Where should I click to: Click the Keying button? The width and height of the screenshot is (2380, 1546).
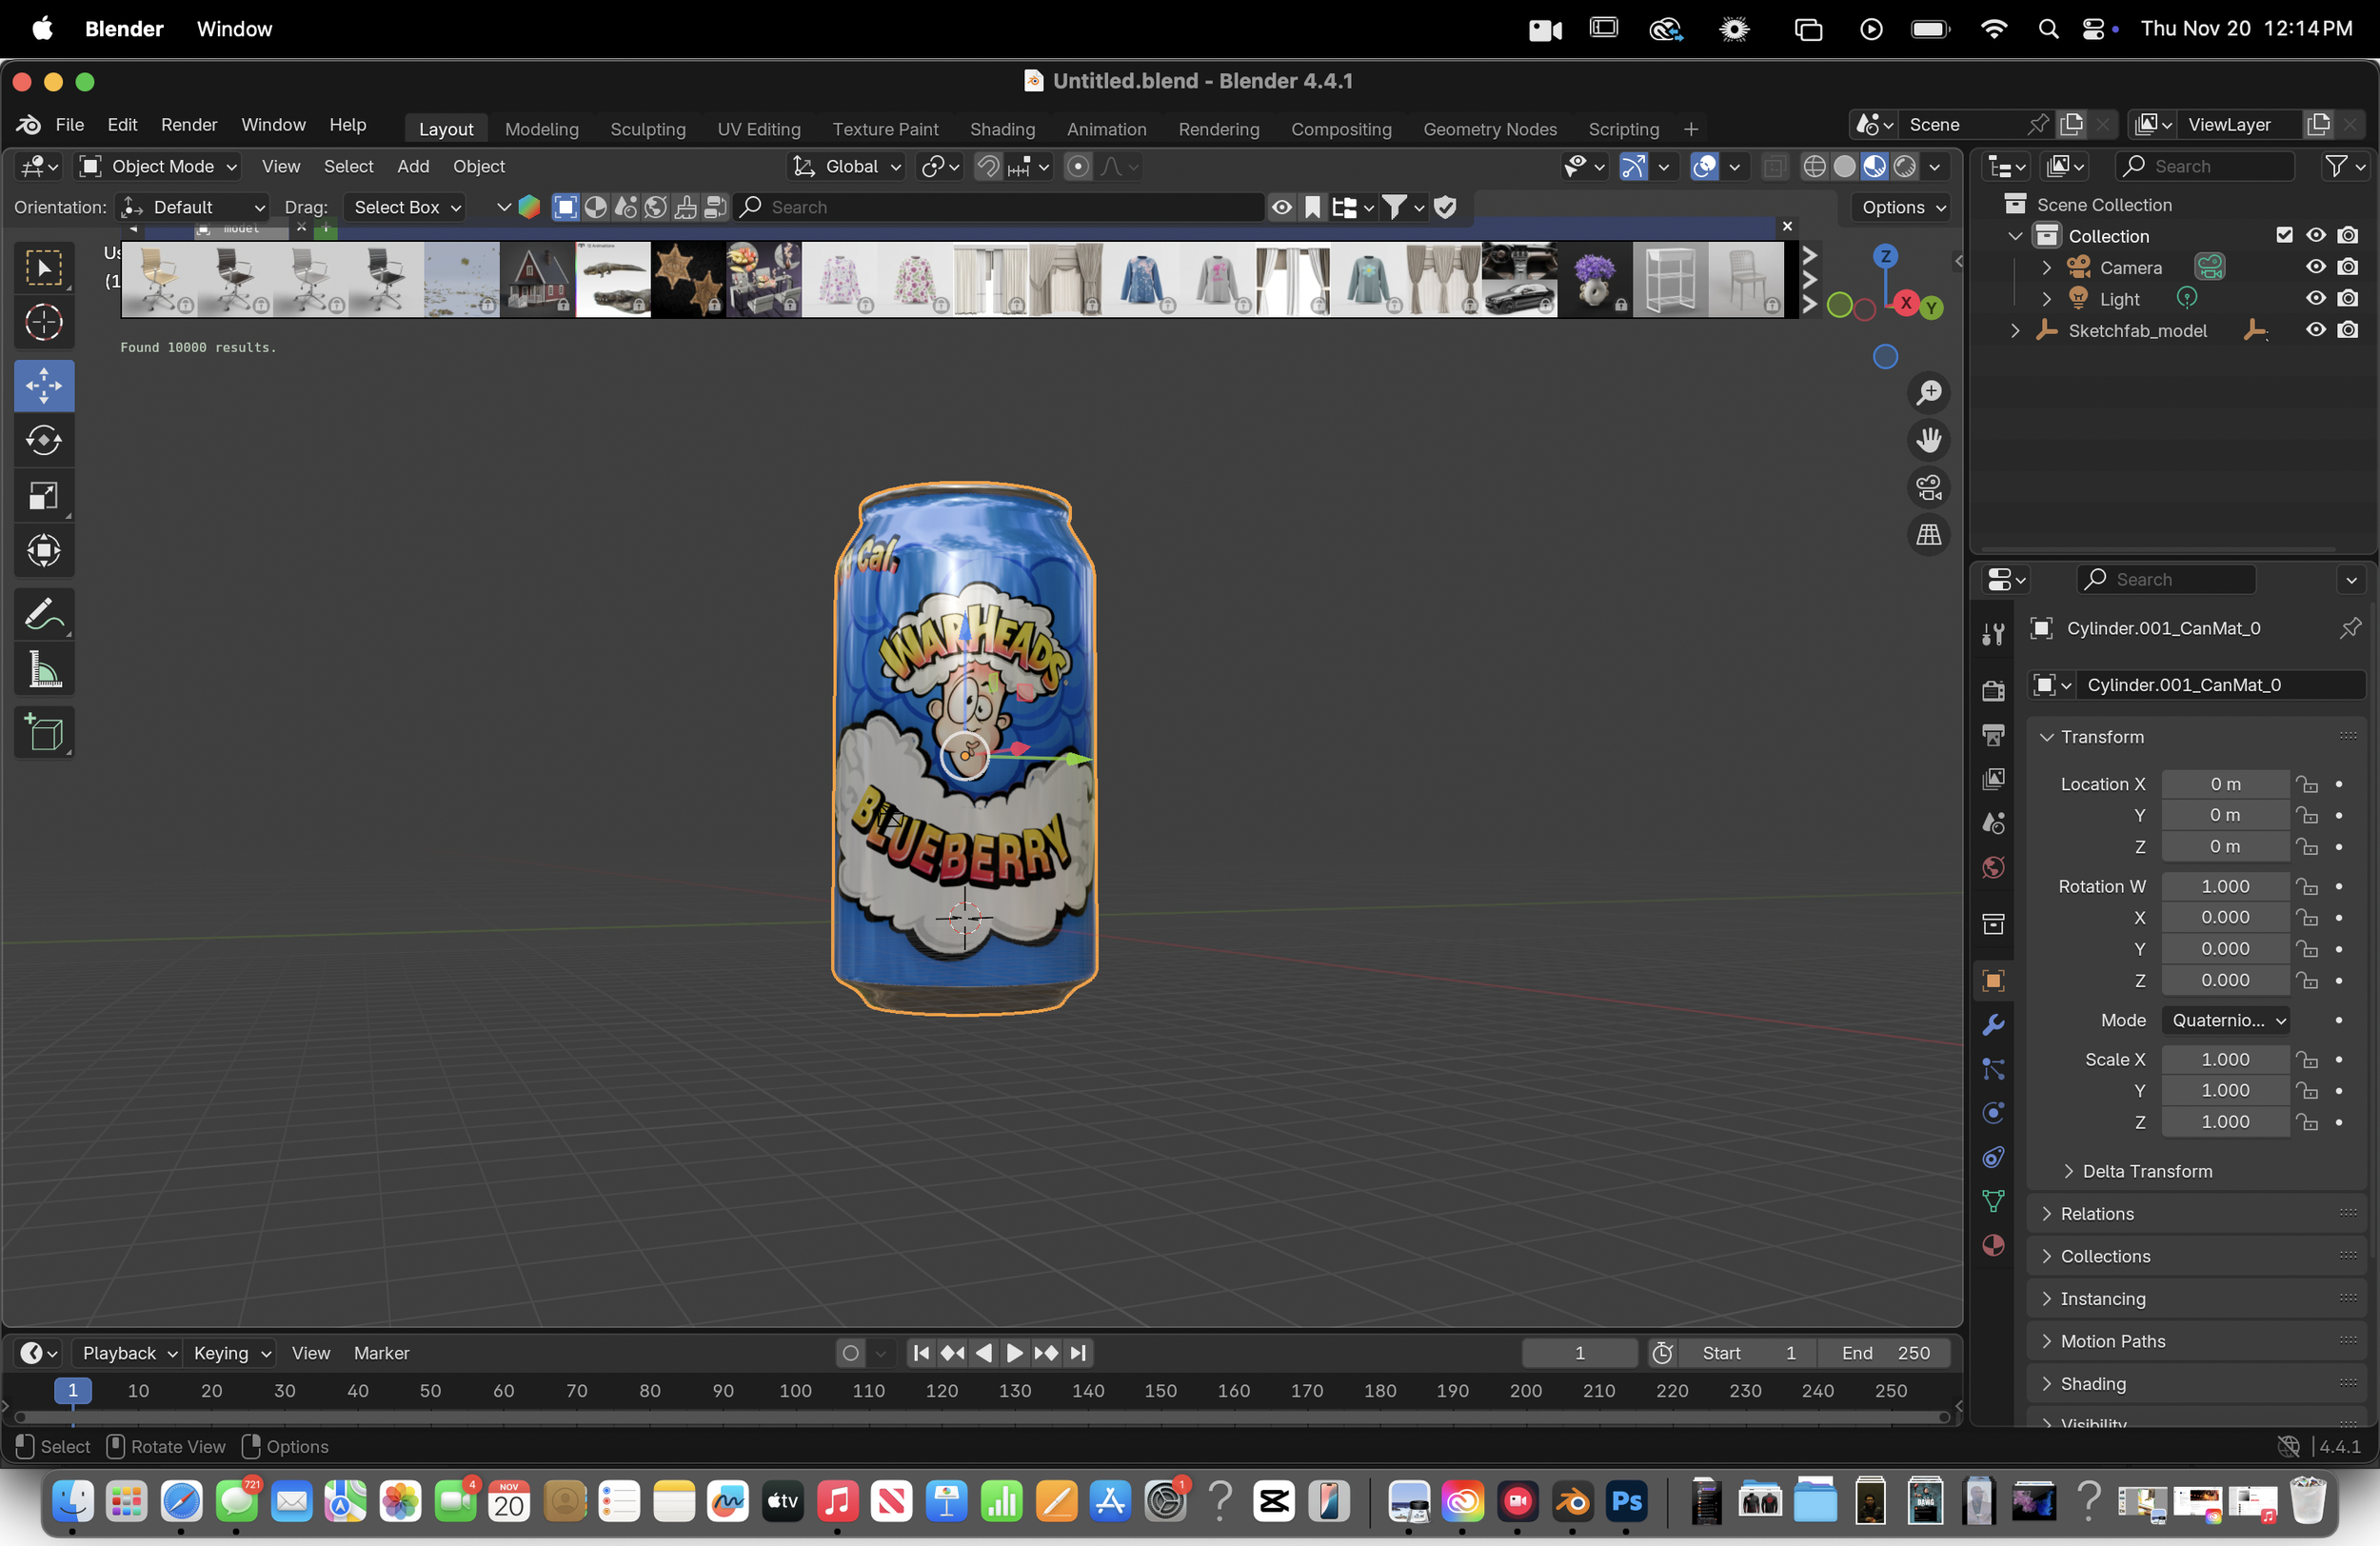pyautogui.click(x=231, y=1353)
